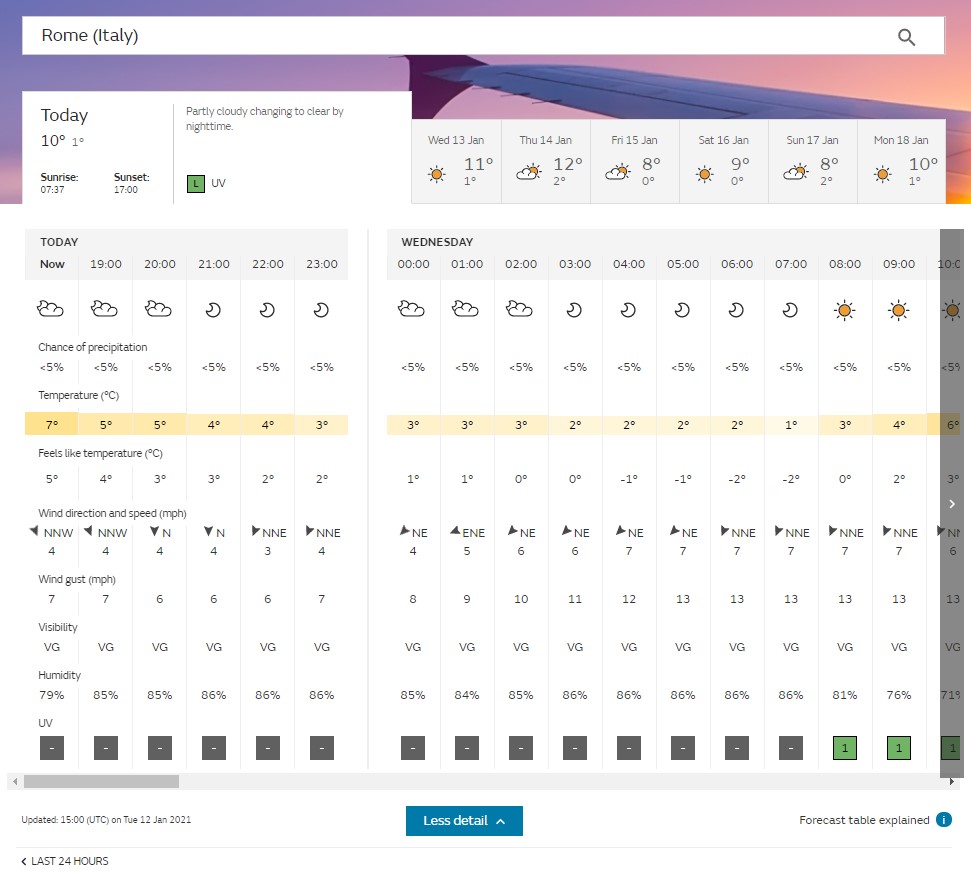
Task: Click the sunrise sun icon at 08:00 Wednesday
Action: [845, 309]
